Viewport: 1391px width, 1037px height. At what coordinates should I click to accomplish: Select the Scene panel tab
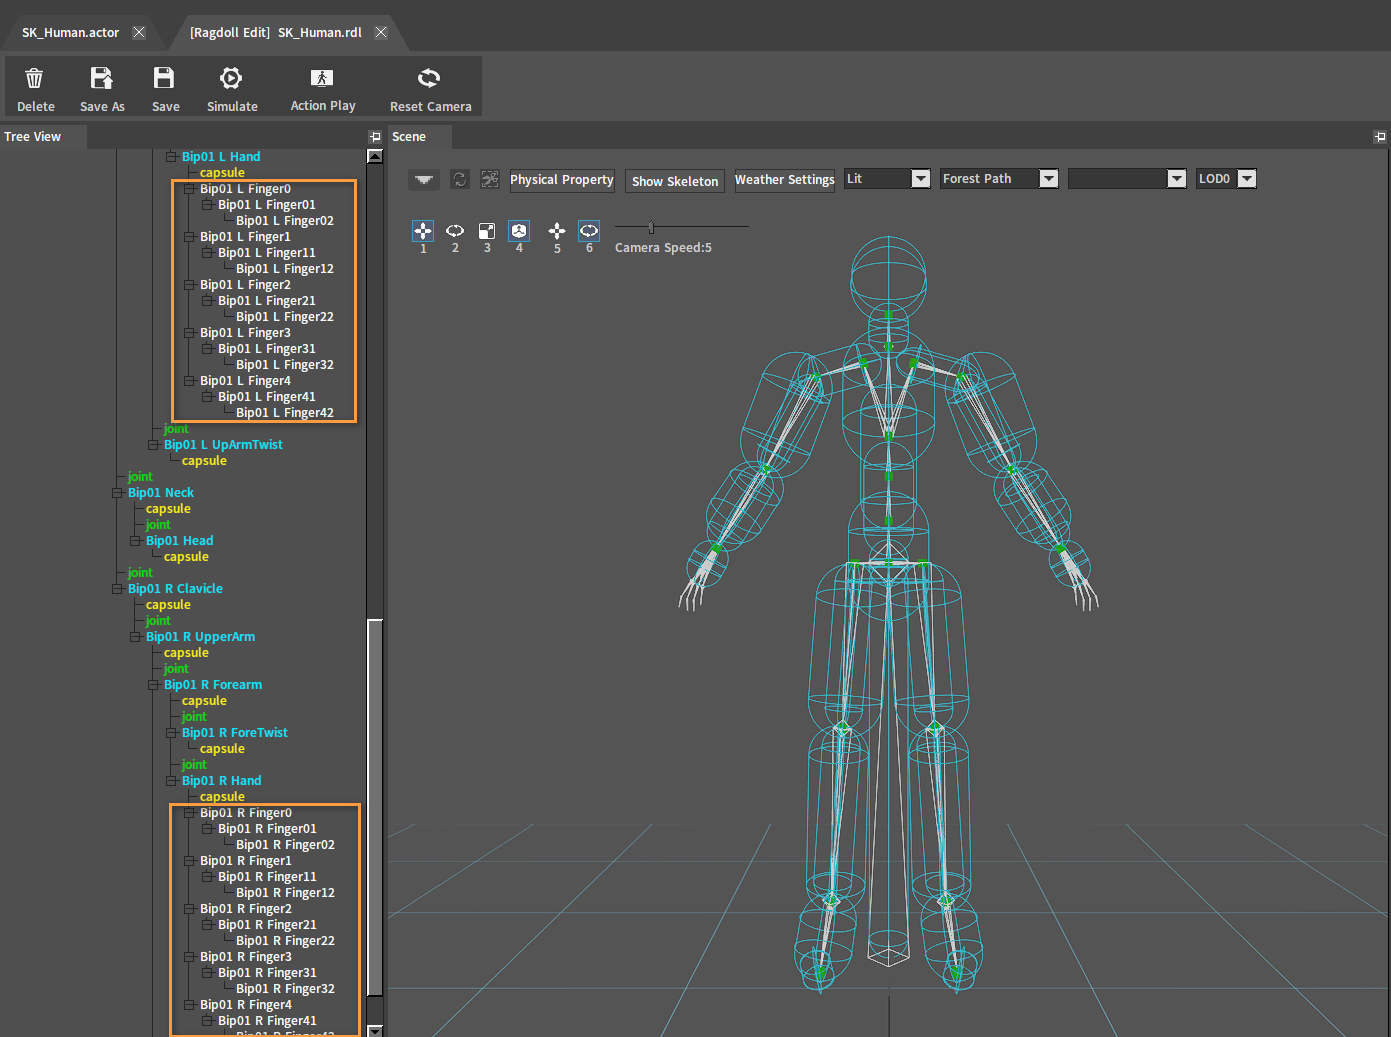[409, 137]
